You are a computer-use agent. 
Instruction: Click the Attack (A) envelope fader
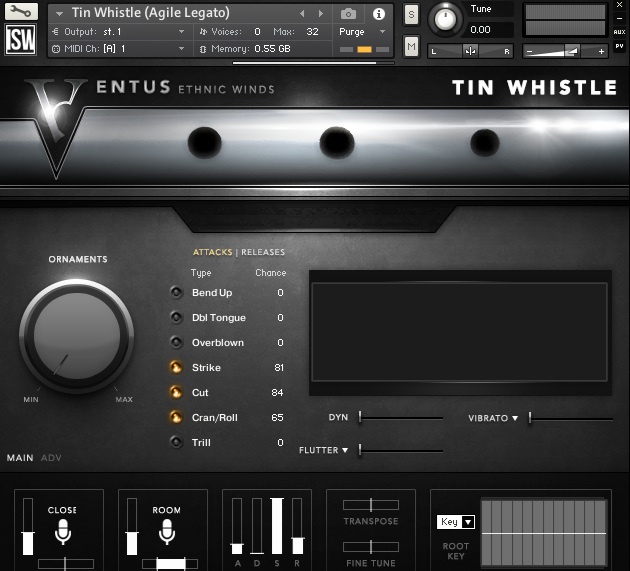[237, 526]
